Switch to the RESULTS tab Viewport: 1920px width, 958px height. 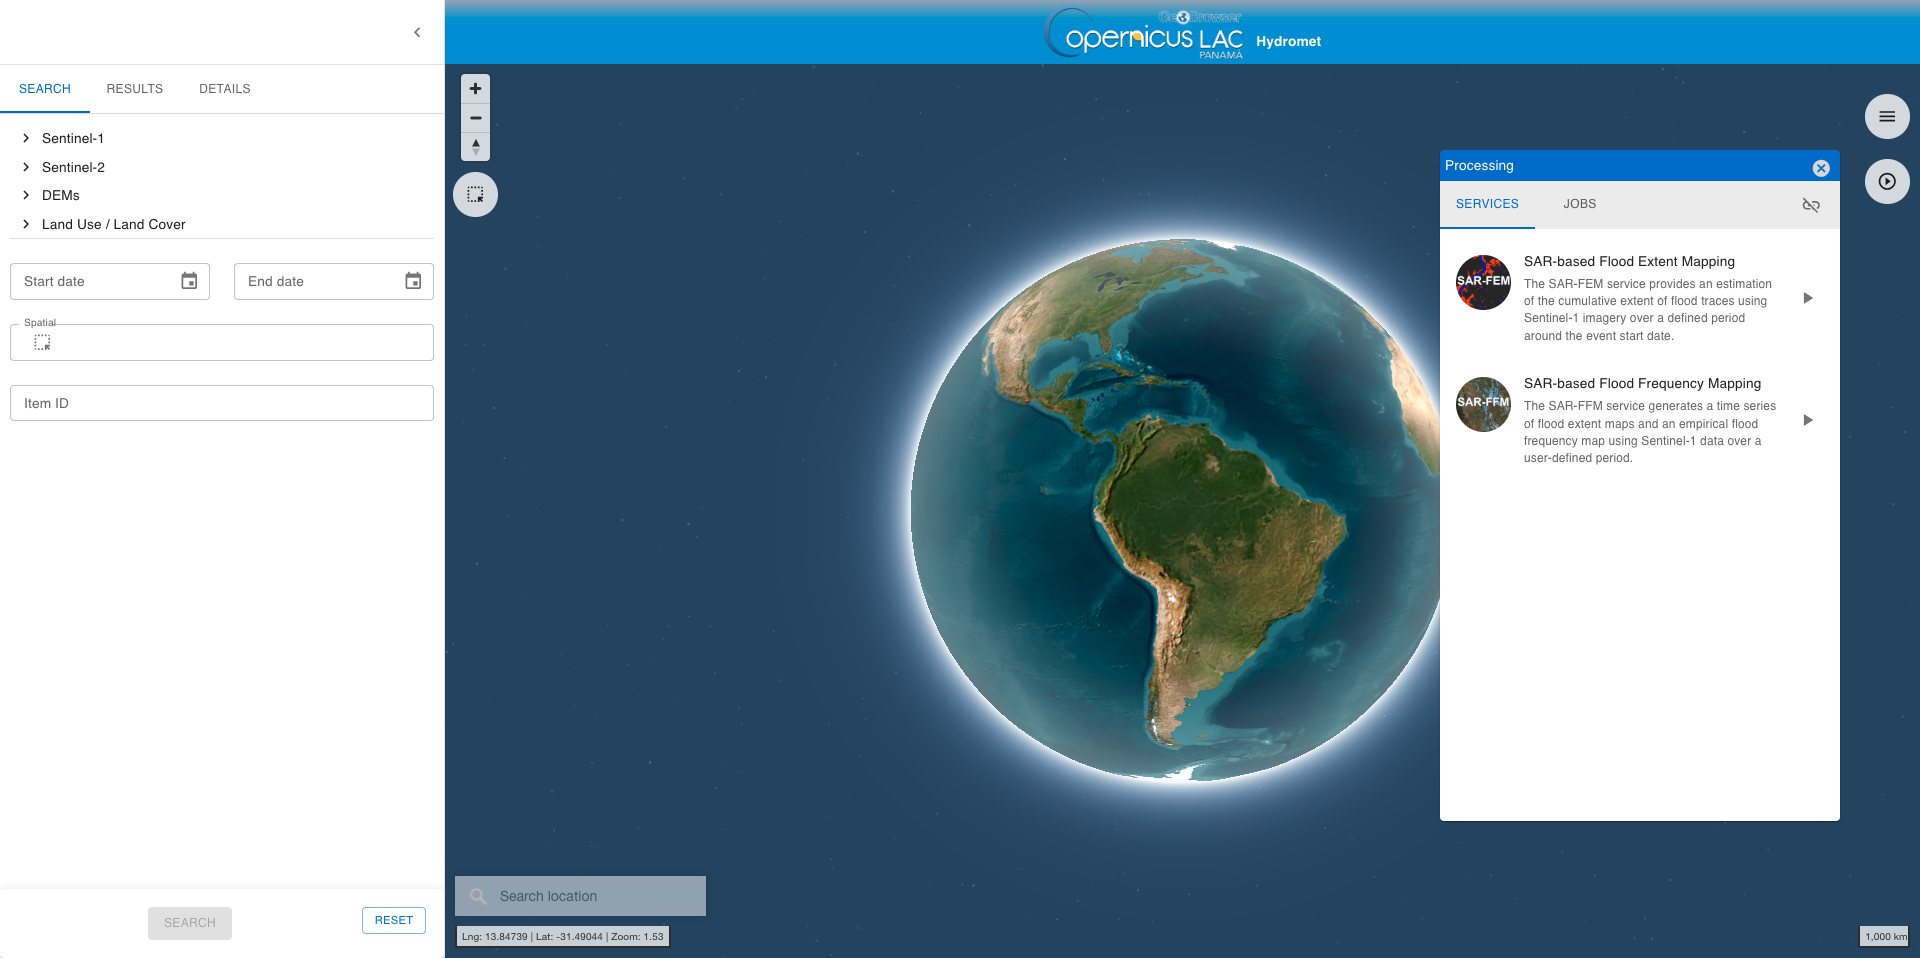point(134,89)
